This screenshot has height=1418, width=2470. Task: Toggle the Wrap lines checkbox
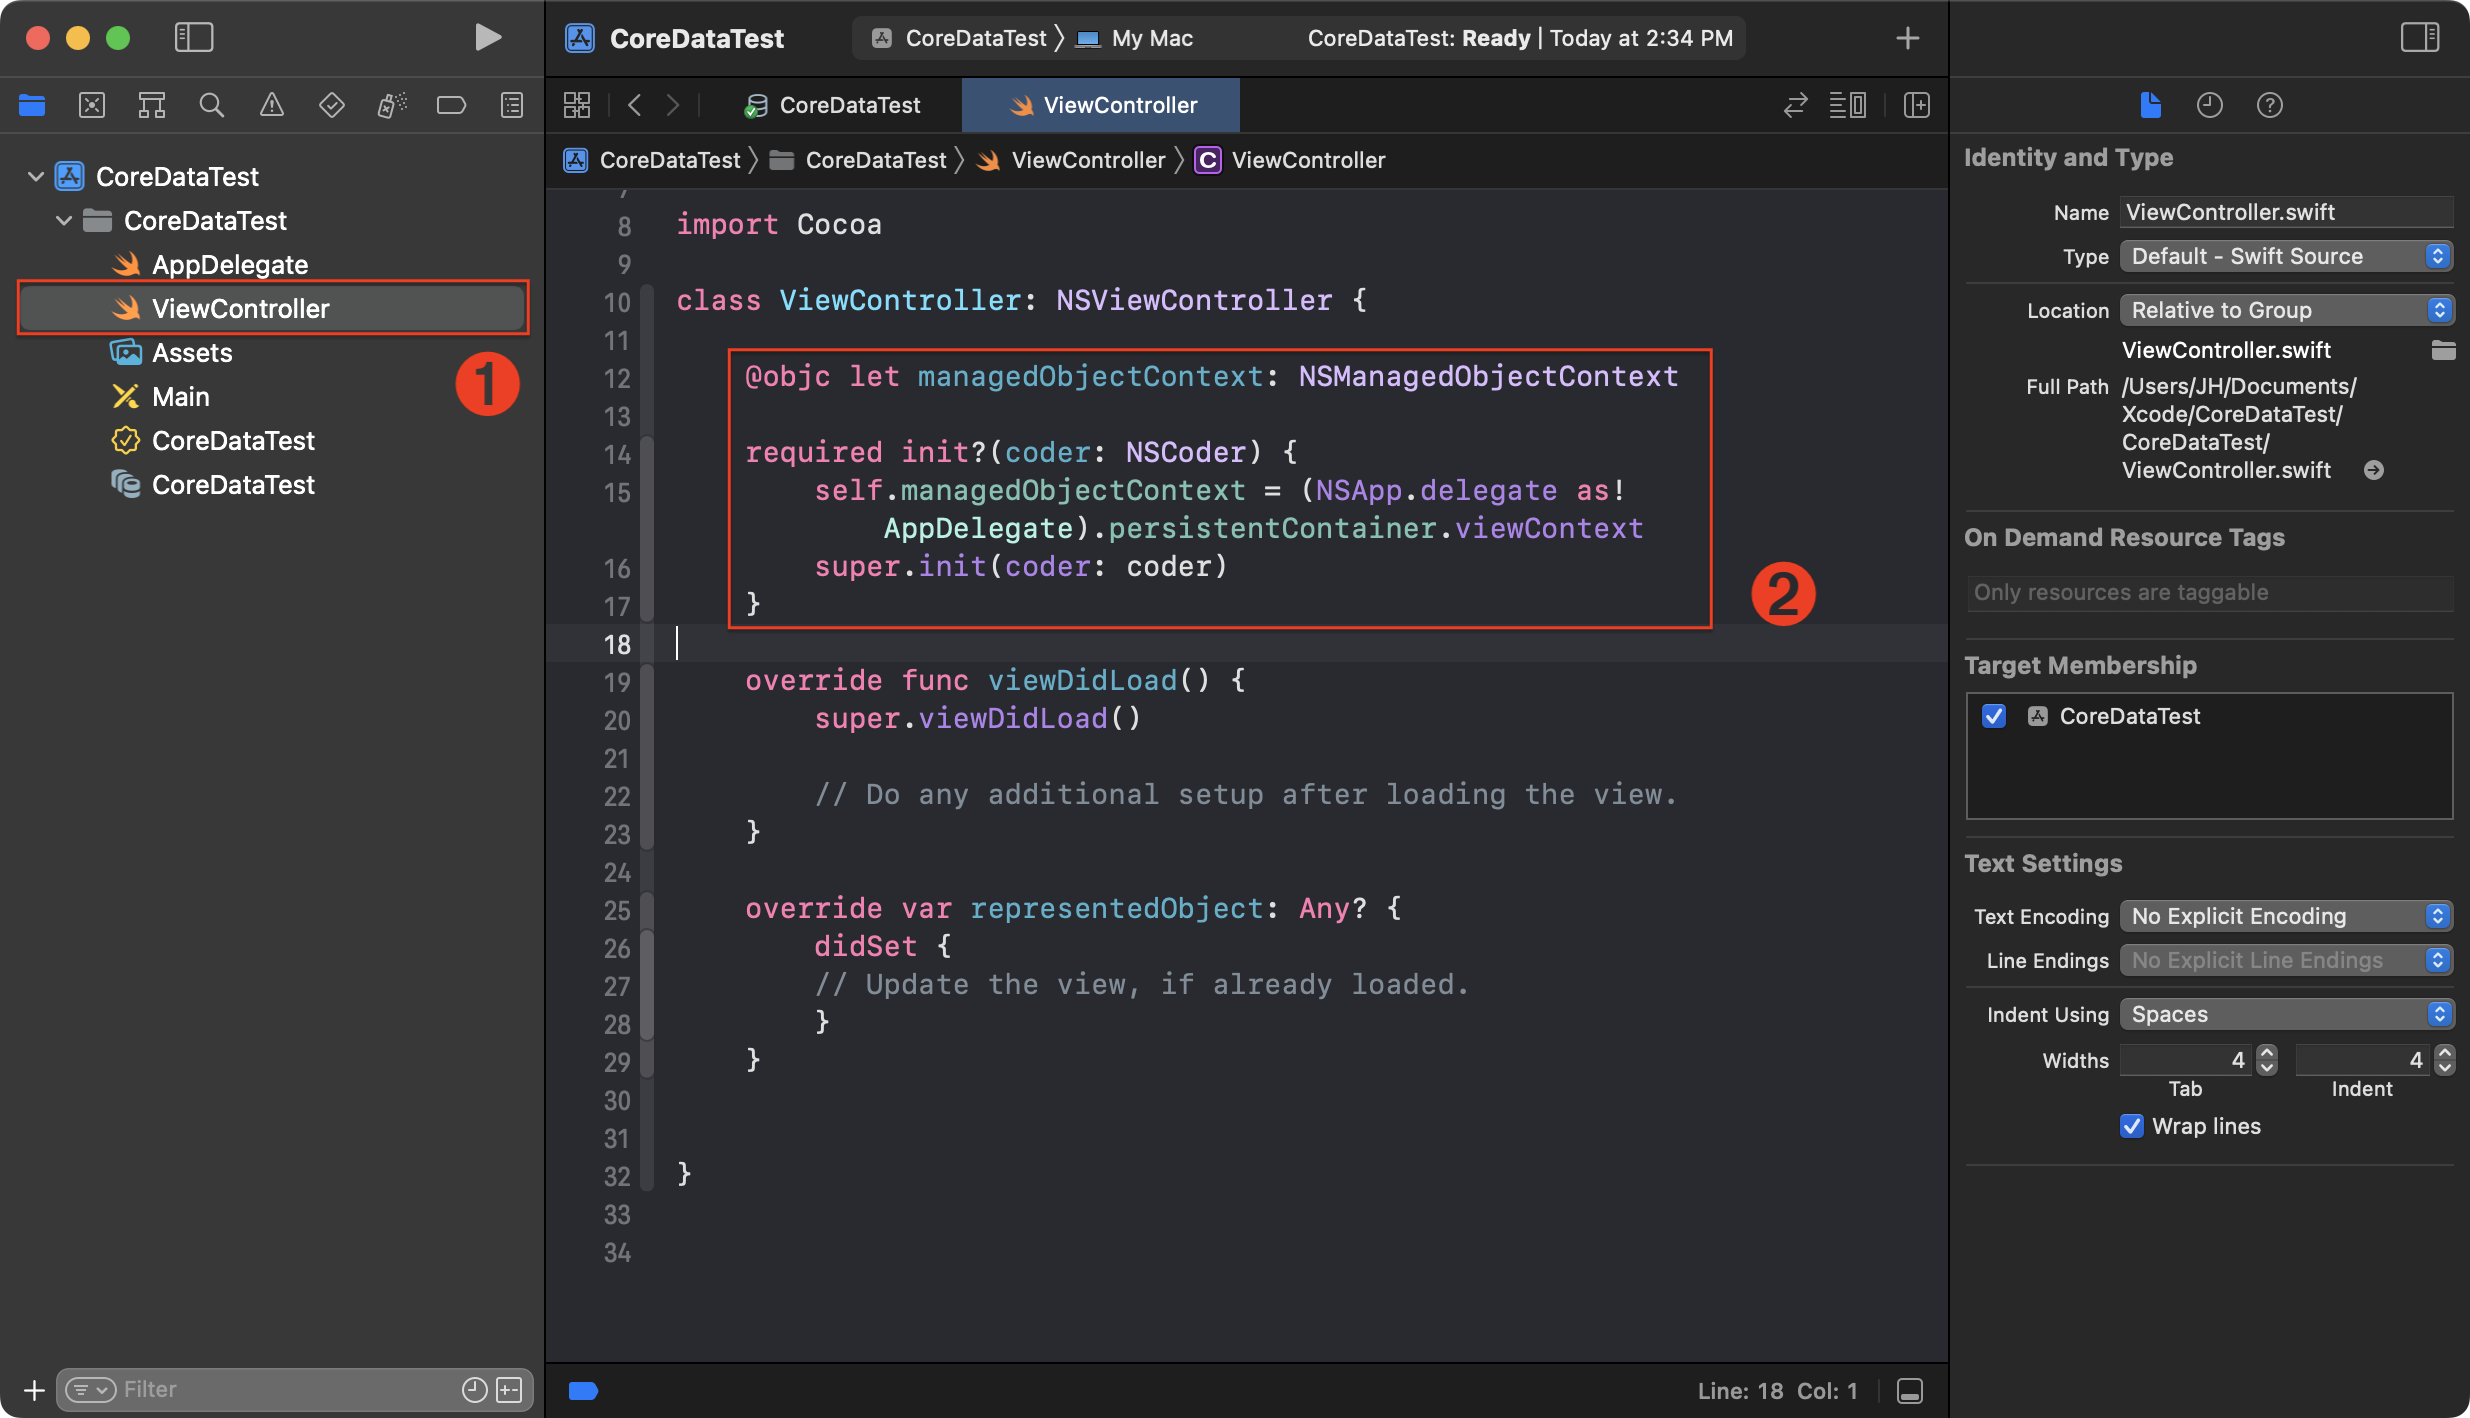[2132, 1126]
